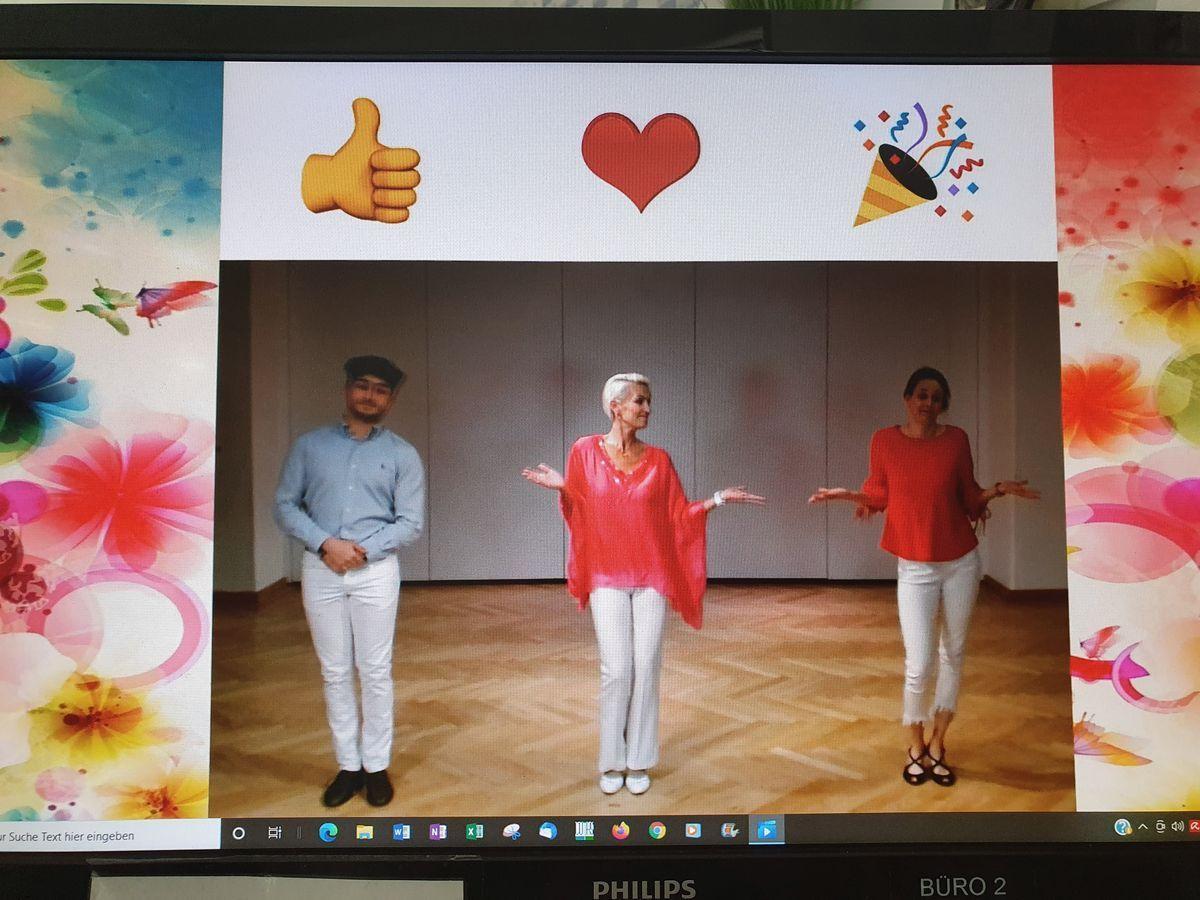Click the Windows search text field
Image resolution: width=1200 pixels, height=900 pixels.
100,835
